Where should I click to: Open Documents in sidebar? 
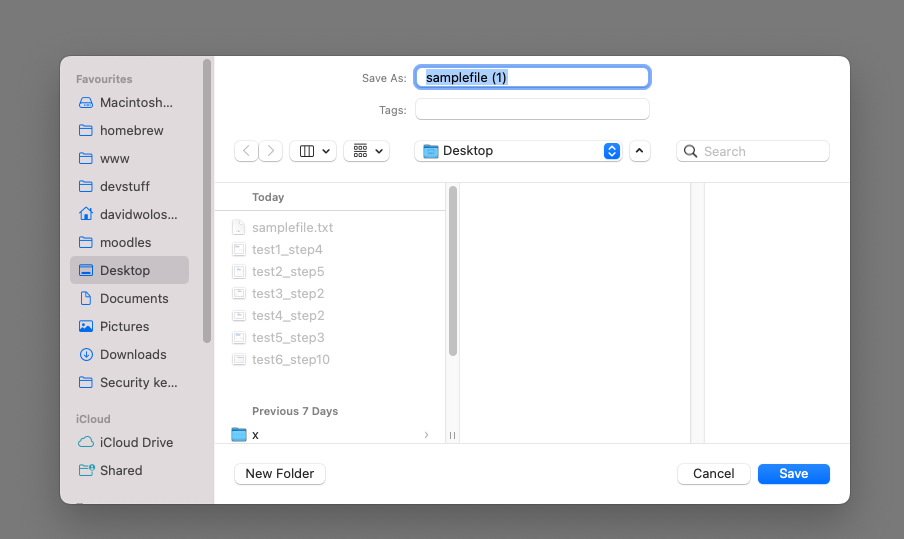129,298
